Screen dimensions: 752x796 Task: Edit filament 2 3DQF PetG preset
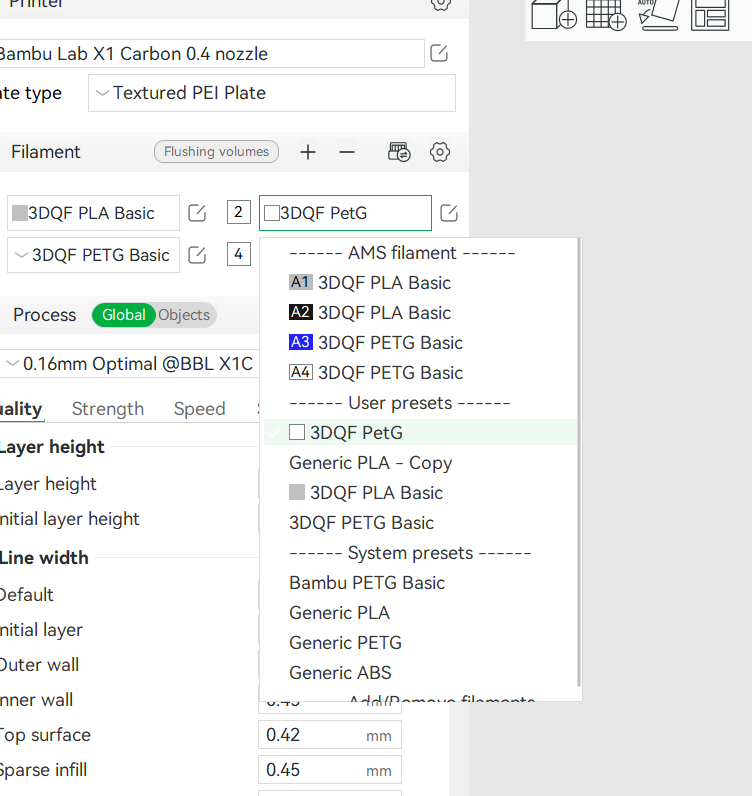coord(449,213)
